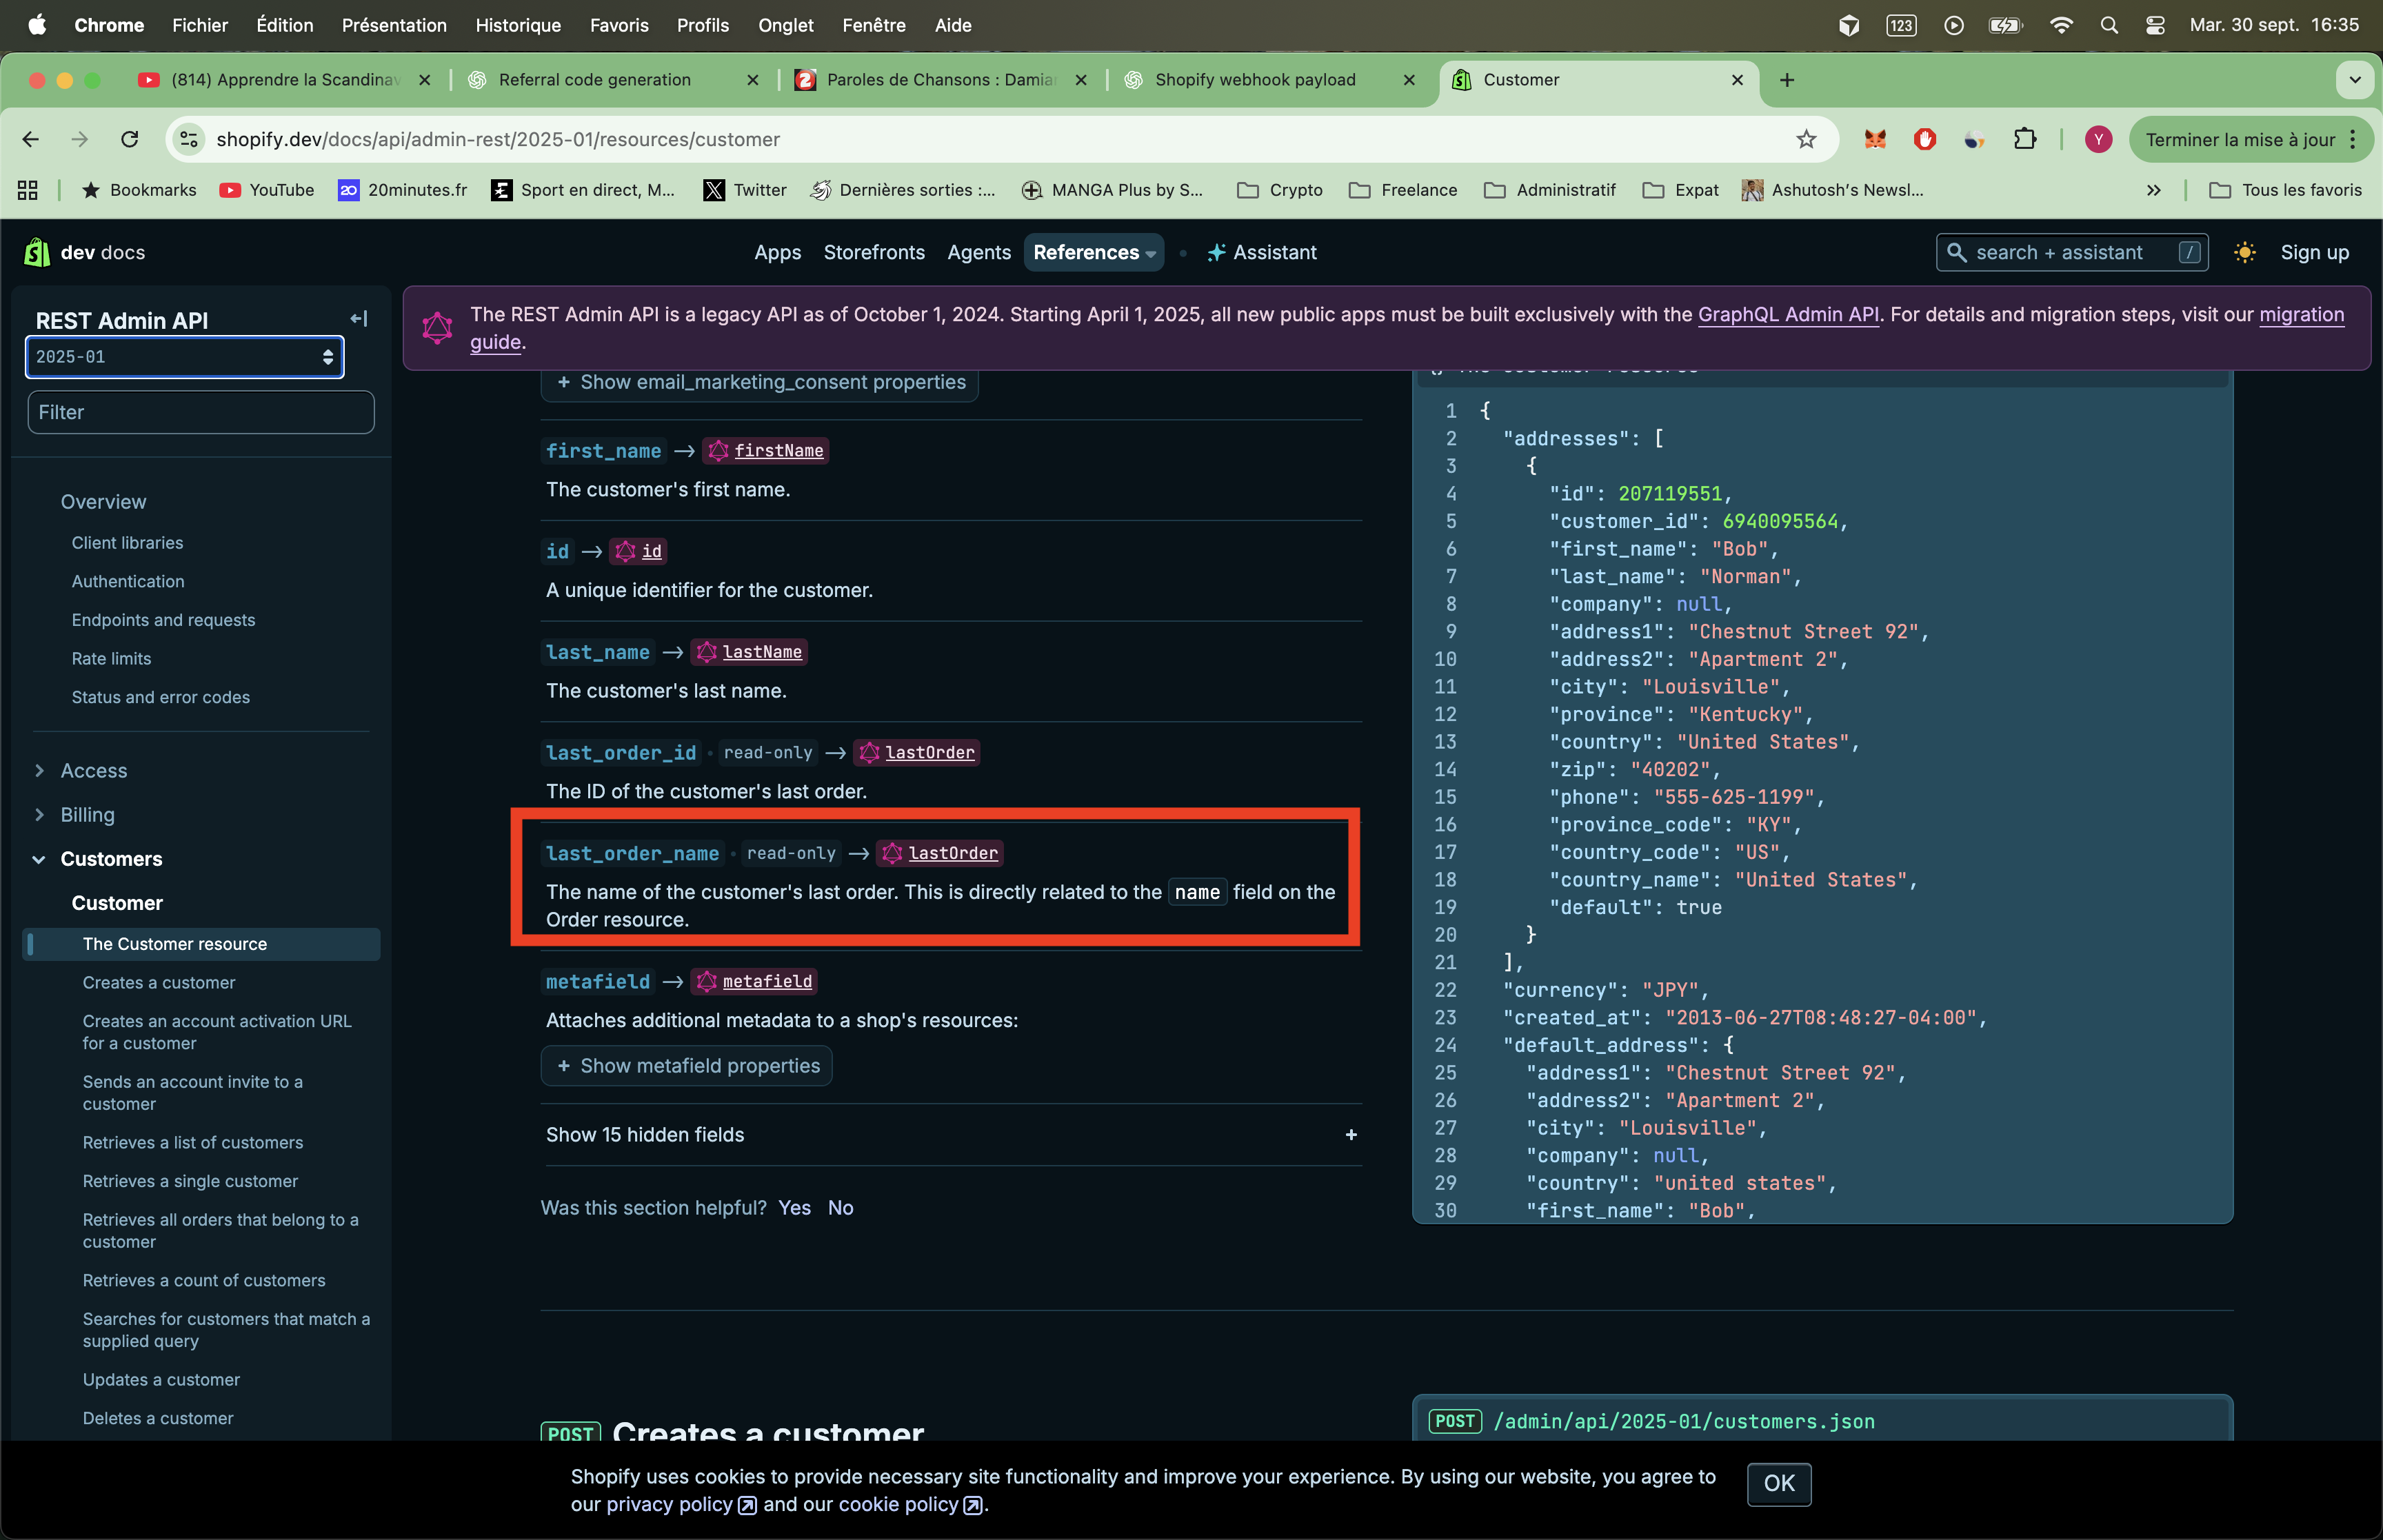This screenshot has height=1540, width=2383.
Task: Collapse the REST Admin API sidebar
Action: click(x=358, y=319)
